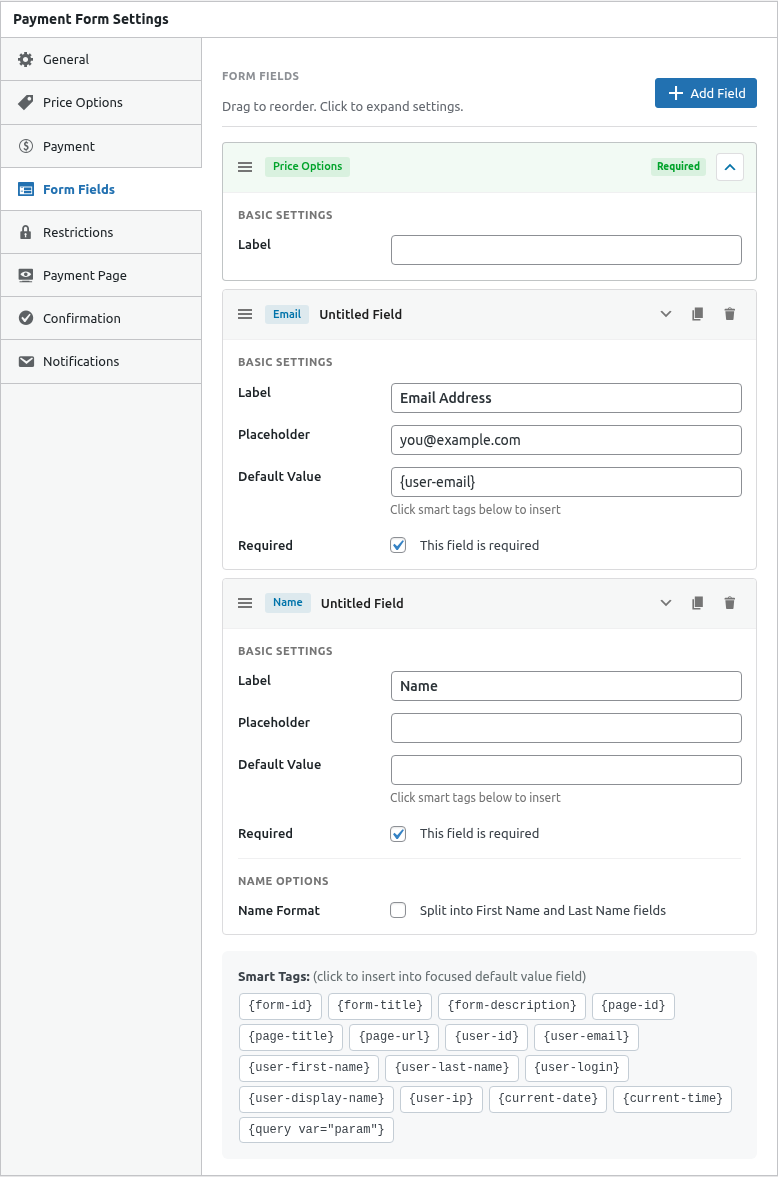Open the Notifications envelope icon

[28, 361]
